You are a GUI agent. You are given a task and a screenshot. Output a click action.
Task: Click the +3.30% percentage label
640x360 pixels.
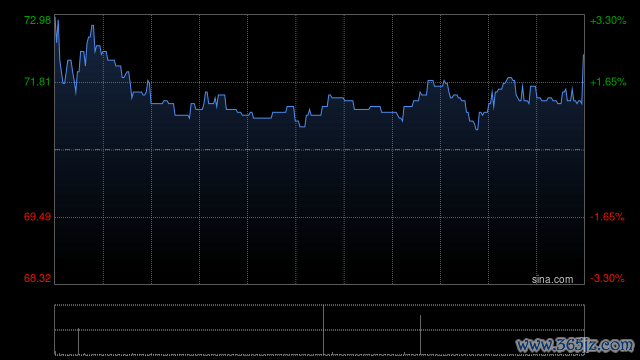pos(608,20)
